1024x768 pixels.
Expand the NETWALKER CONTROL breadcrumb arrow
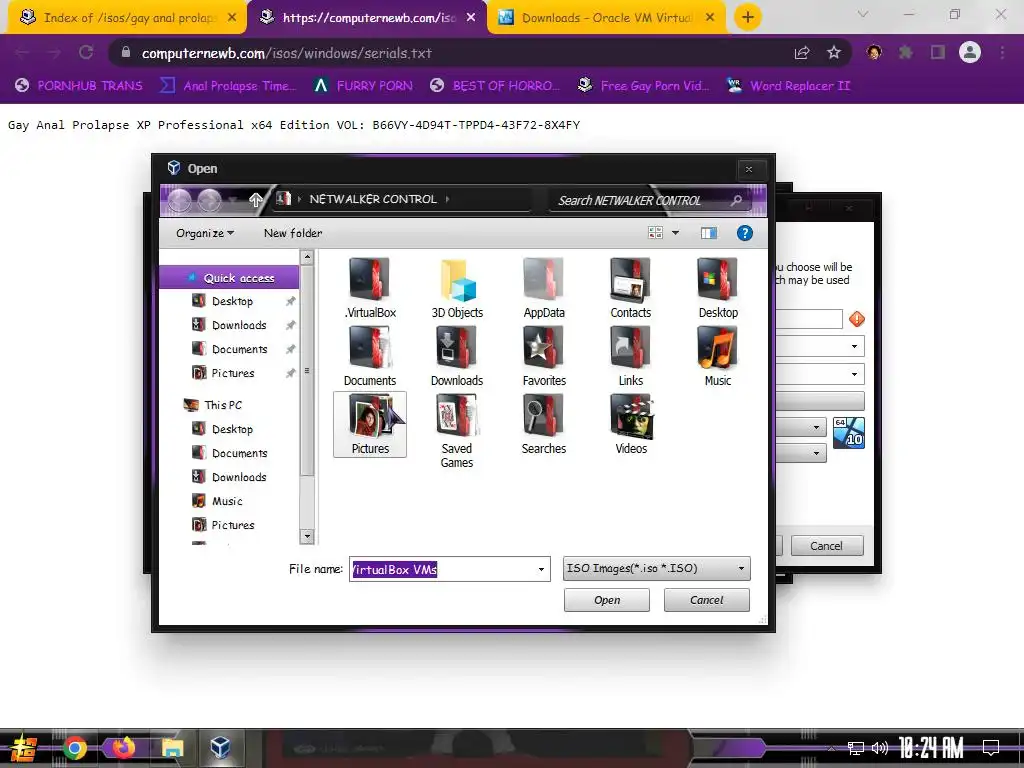[x=447, y=199]
